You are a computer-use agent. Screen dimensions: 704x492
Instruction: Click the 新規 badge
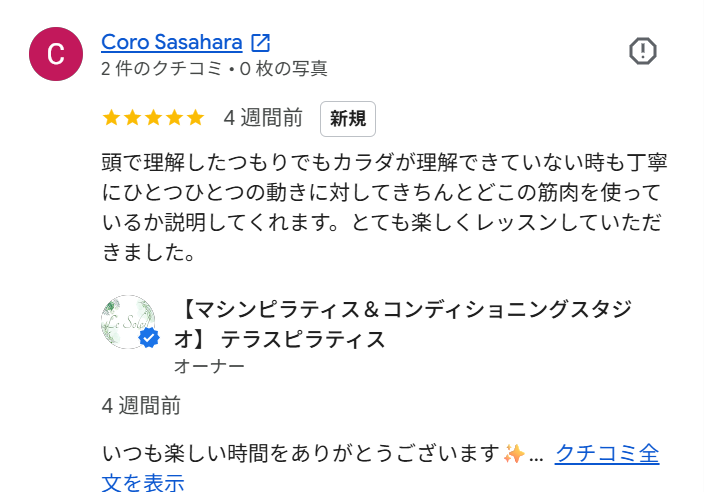coord(348,119)
